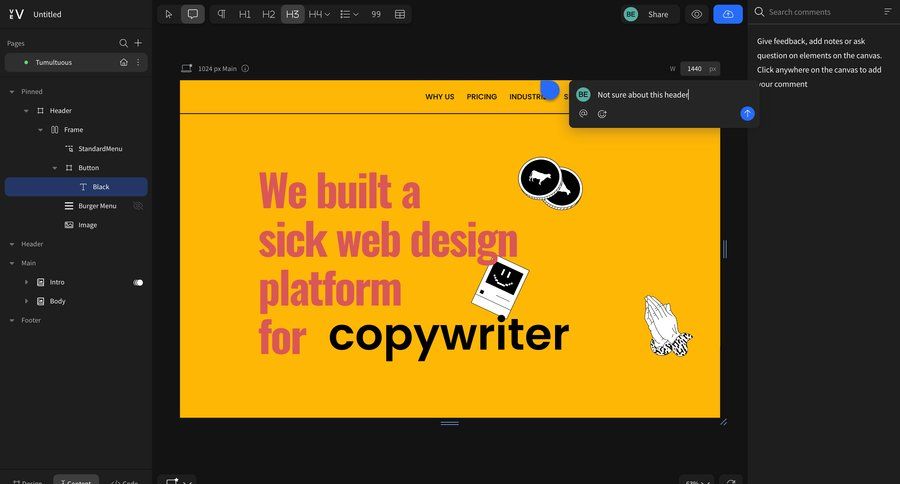The image size is (900, 484).
Task: Focus the Search comments field
Action: coord(818,12)
